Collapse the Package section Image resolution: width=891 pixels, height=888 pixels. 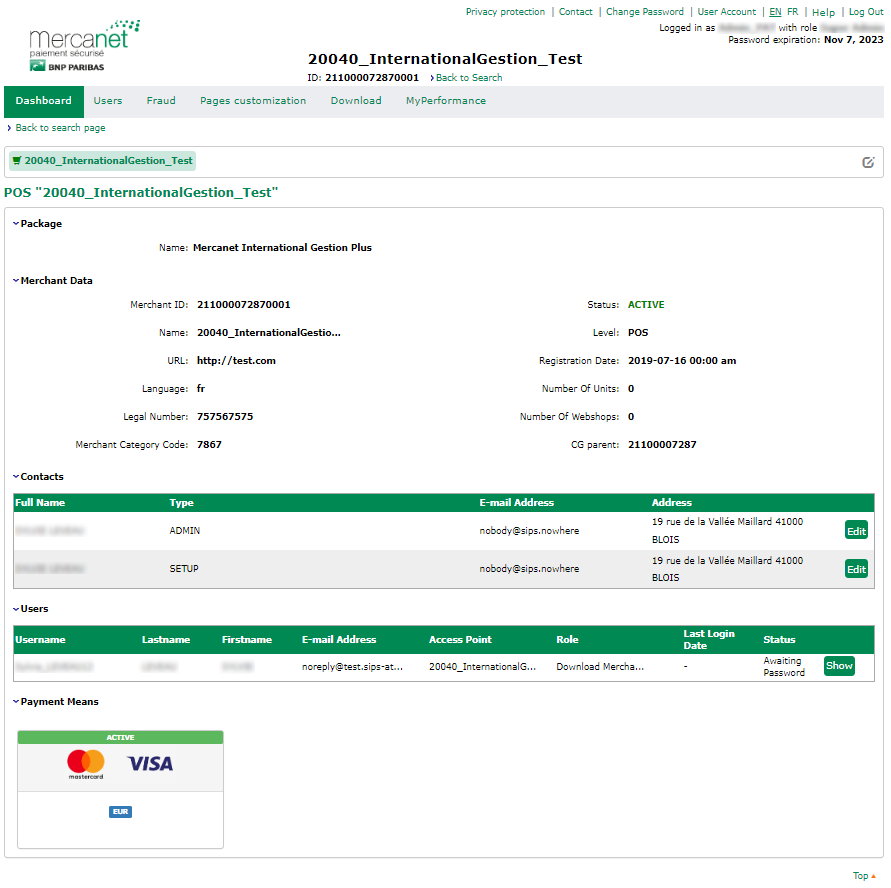(37, 224)
